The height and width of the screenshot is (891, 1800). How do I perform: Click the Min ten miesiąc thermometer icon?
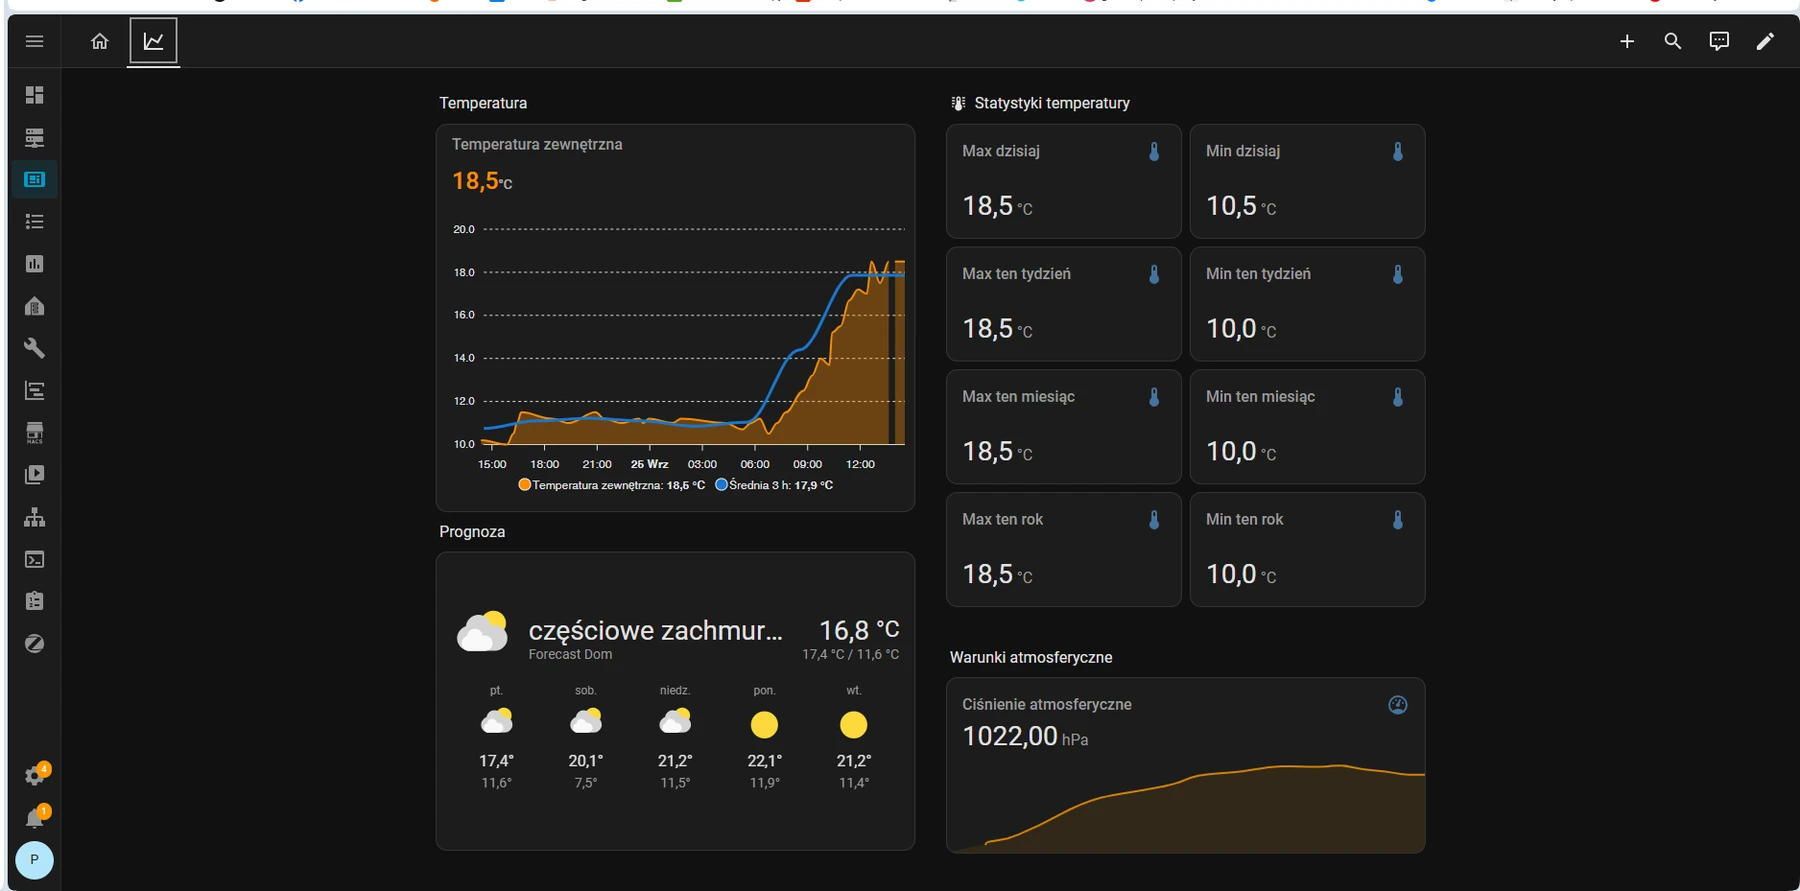point(1398,397)
